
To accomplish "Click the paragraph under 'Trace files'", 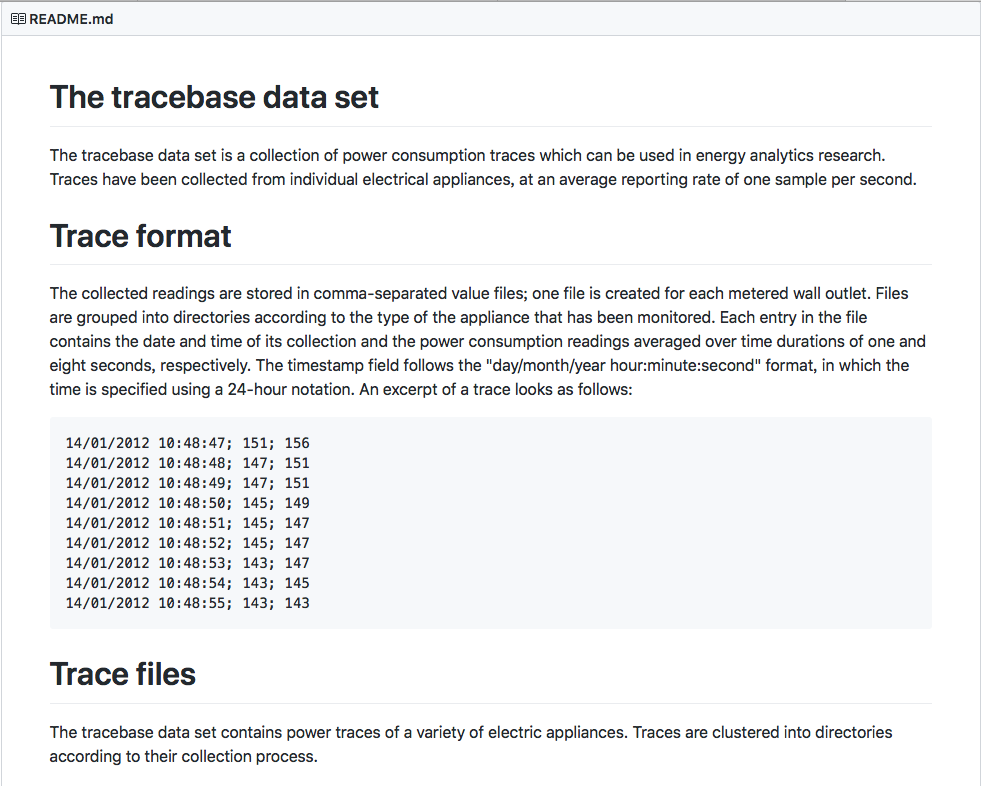I will [x=470, y=744].
